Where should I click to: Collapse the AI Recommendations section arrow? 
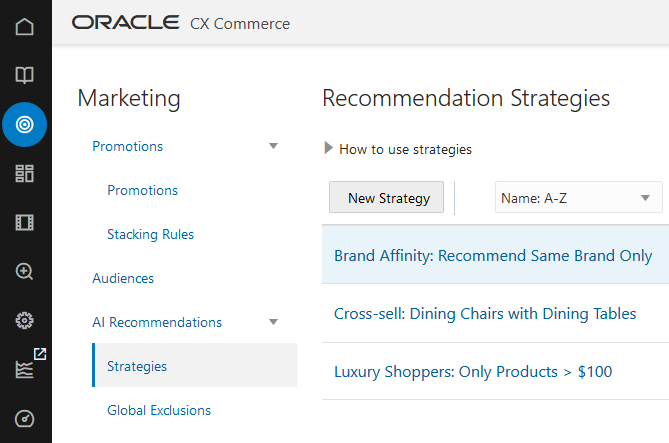pos(273,322)
